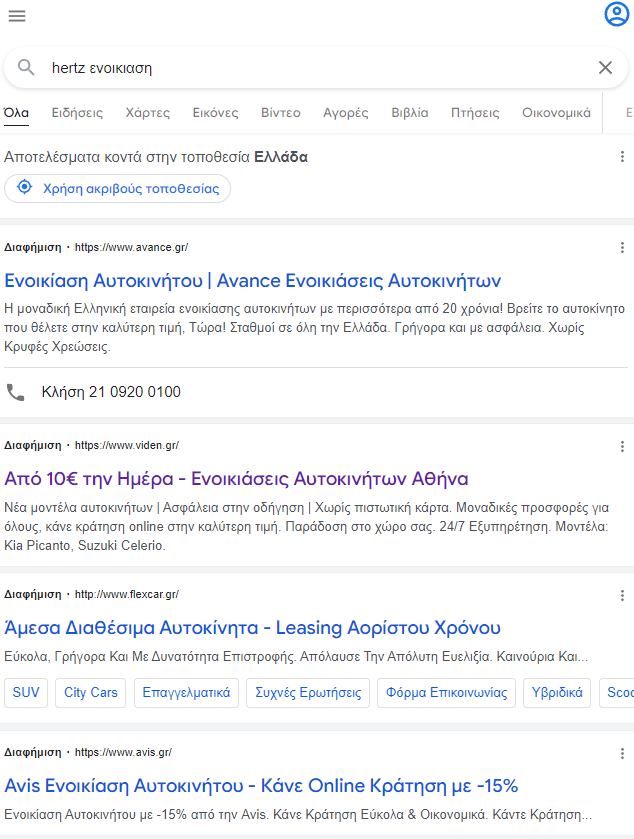Screen dimensions: 634x839
Task: Click the SUV sitelink chip
Action: point(26,692)
